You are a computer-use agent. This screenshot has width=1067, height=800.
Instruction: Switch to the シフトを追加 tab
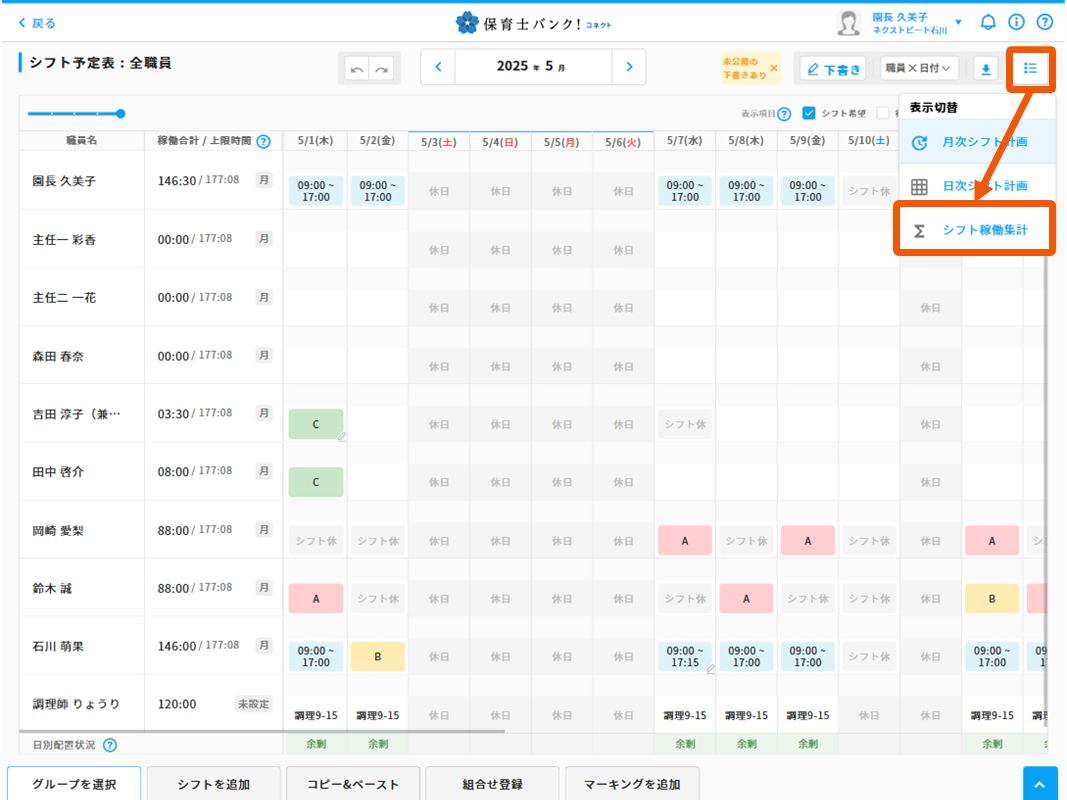(x=213, y=784)
